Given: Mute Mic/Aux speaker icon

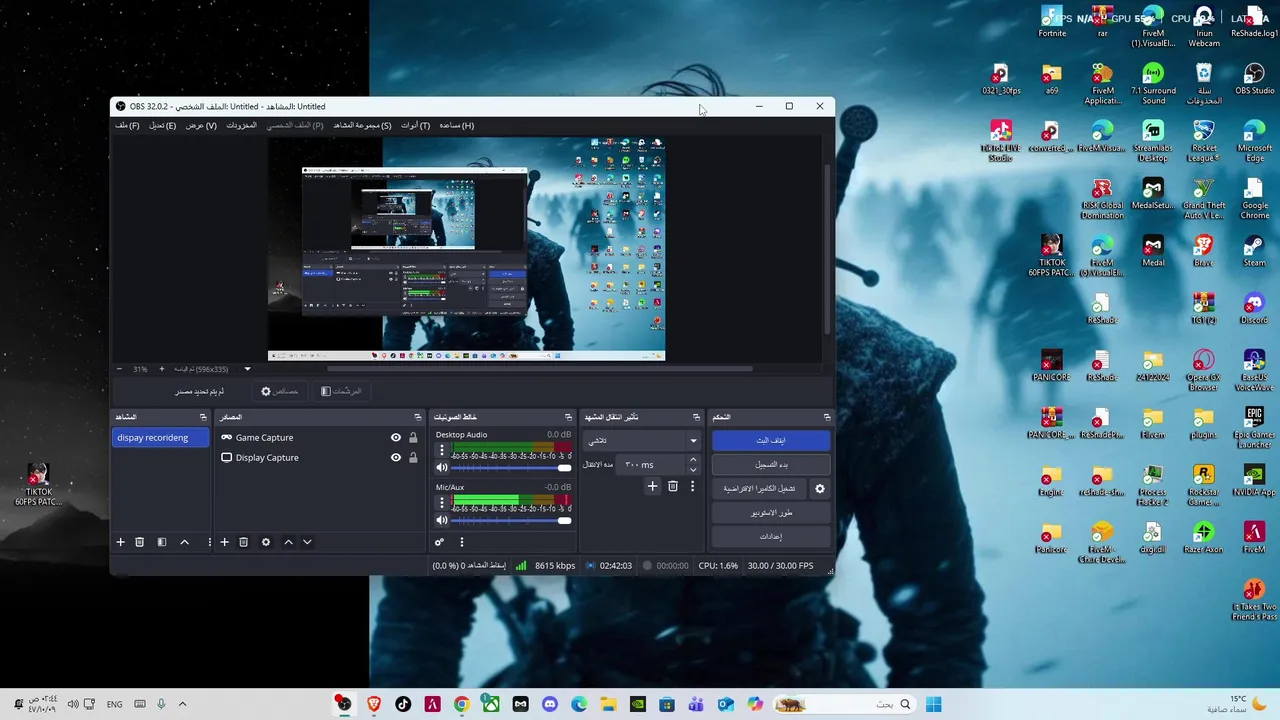Looking at the screenshot, I should coord(442,520).
